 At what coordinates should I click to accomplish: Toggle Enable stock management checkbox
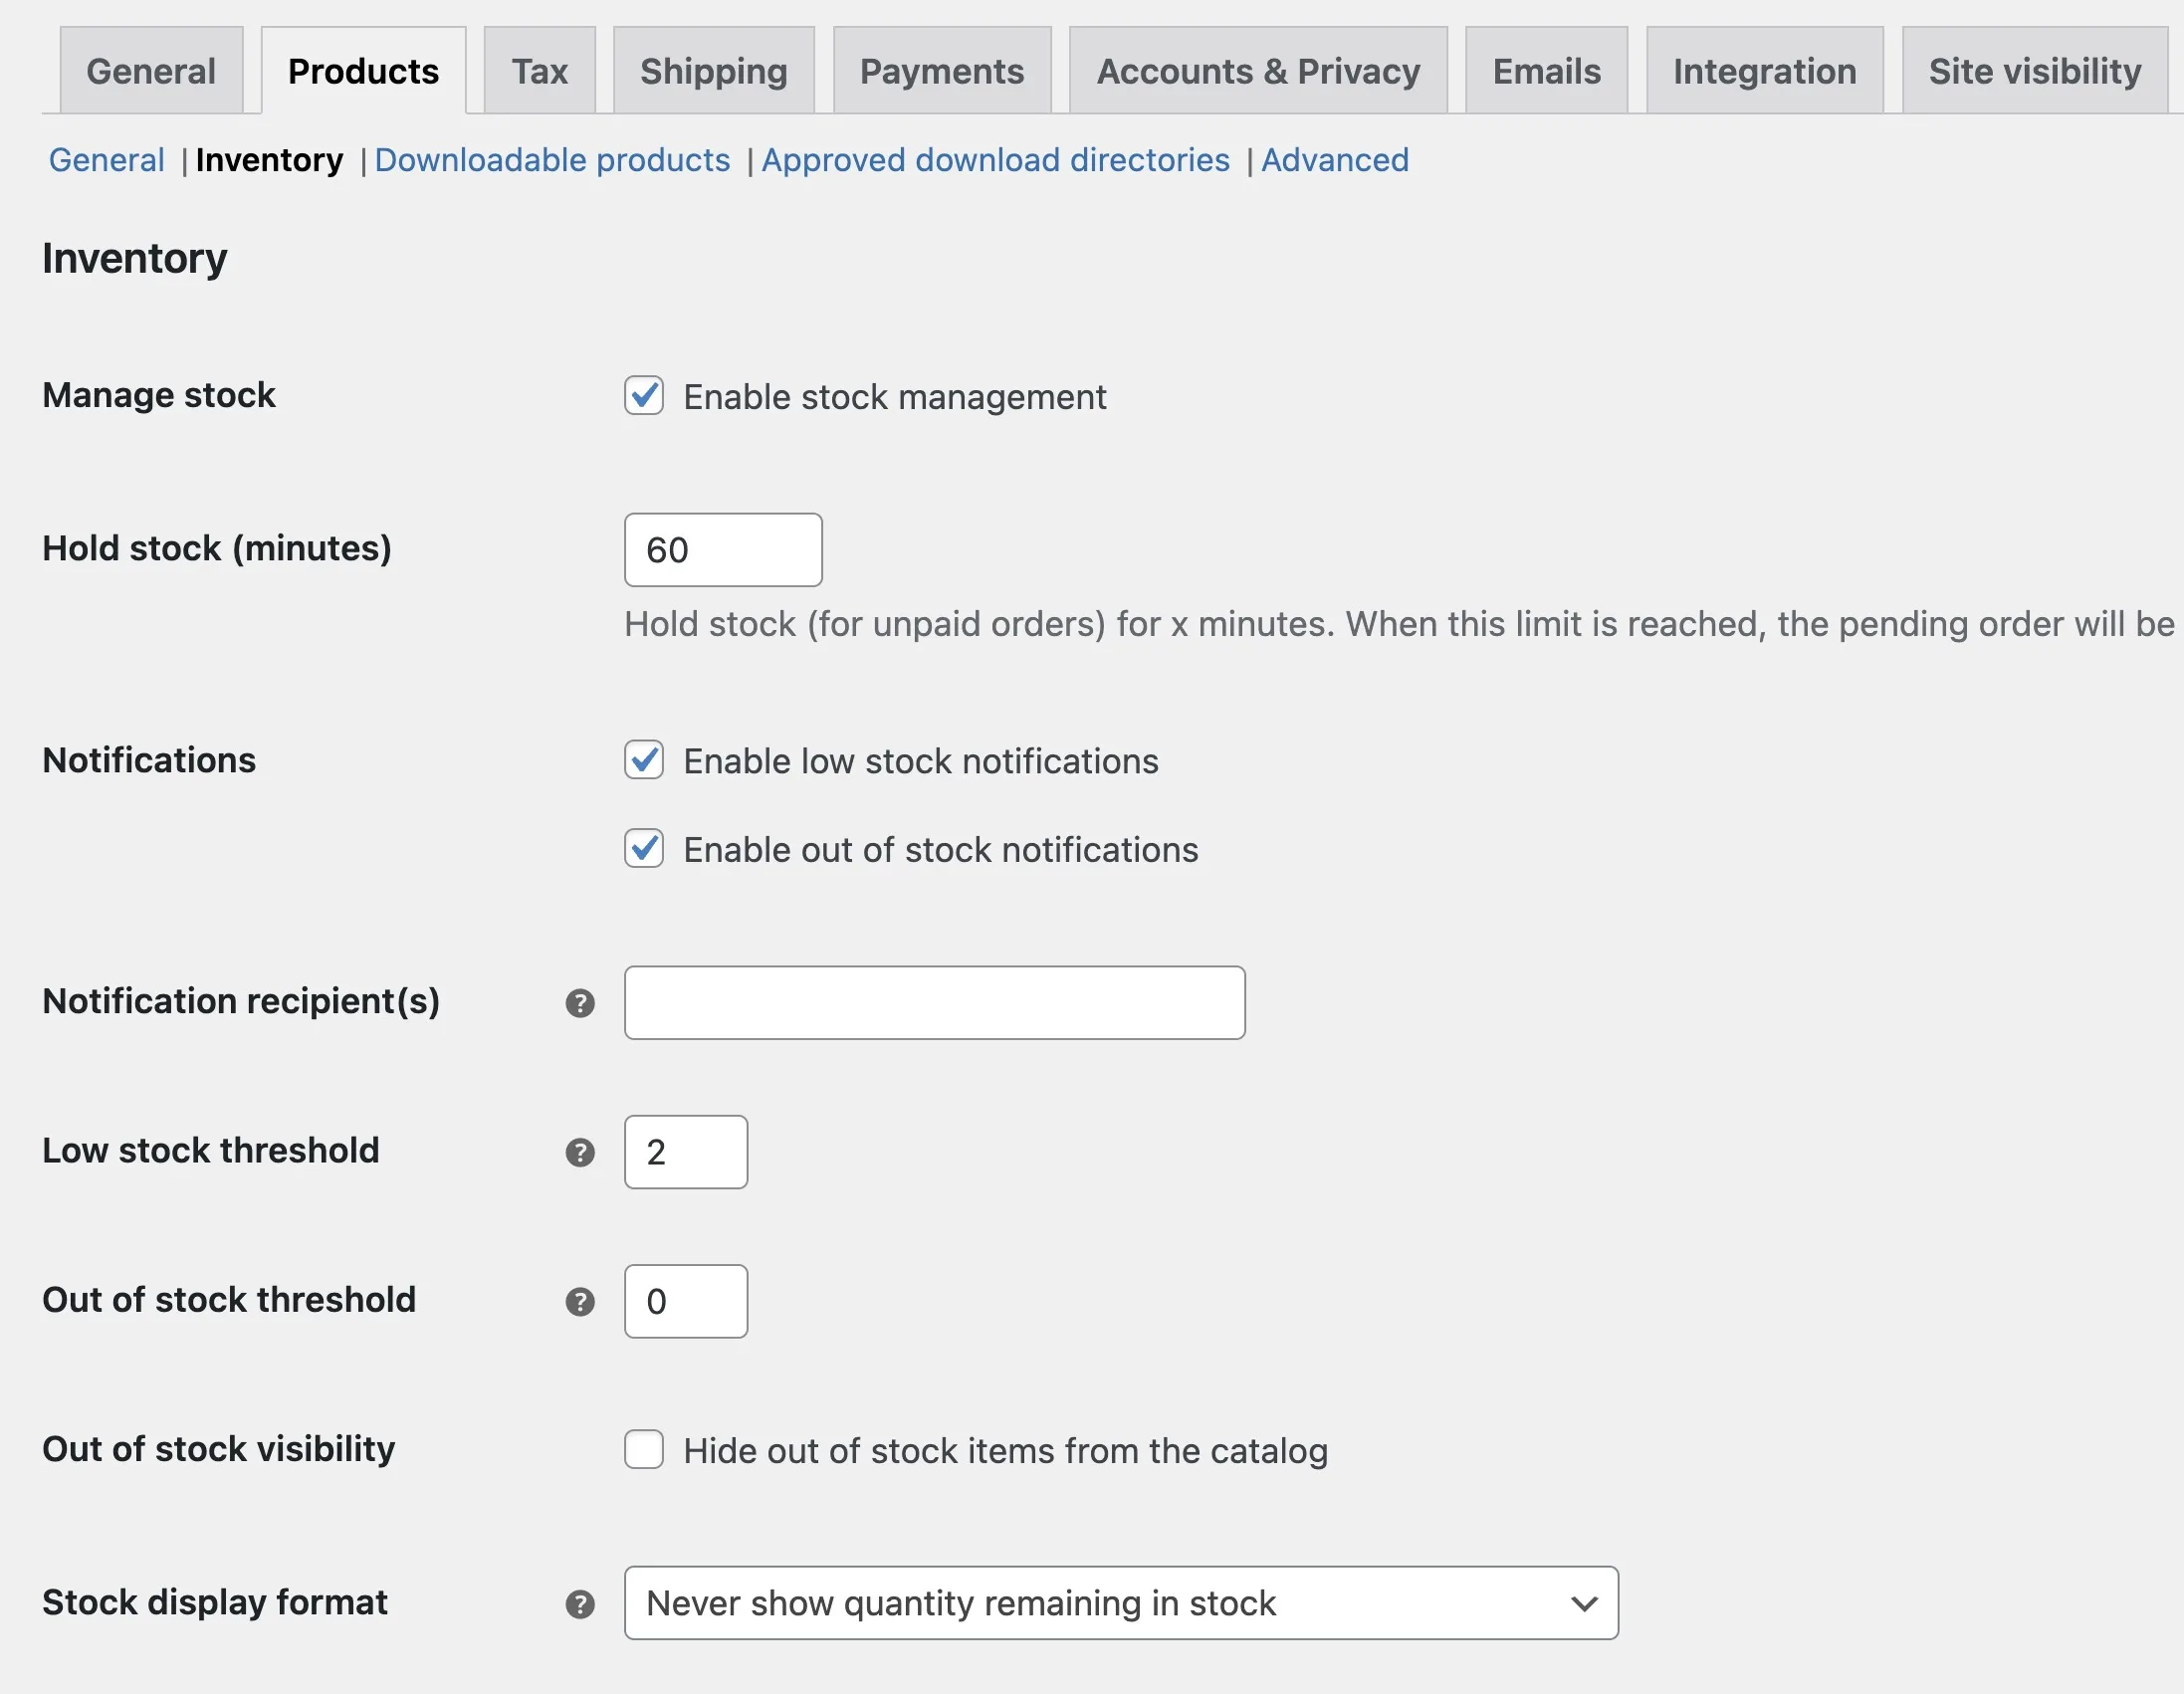644,396
